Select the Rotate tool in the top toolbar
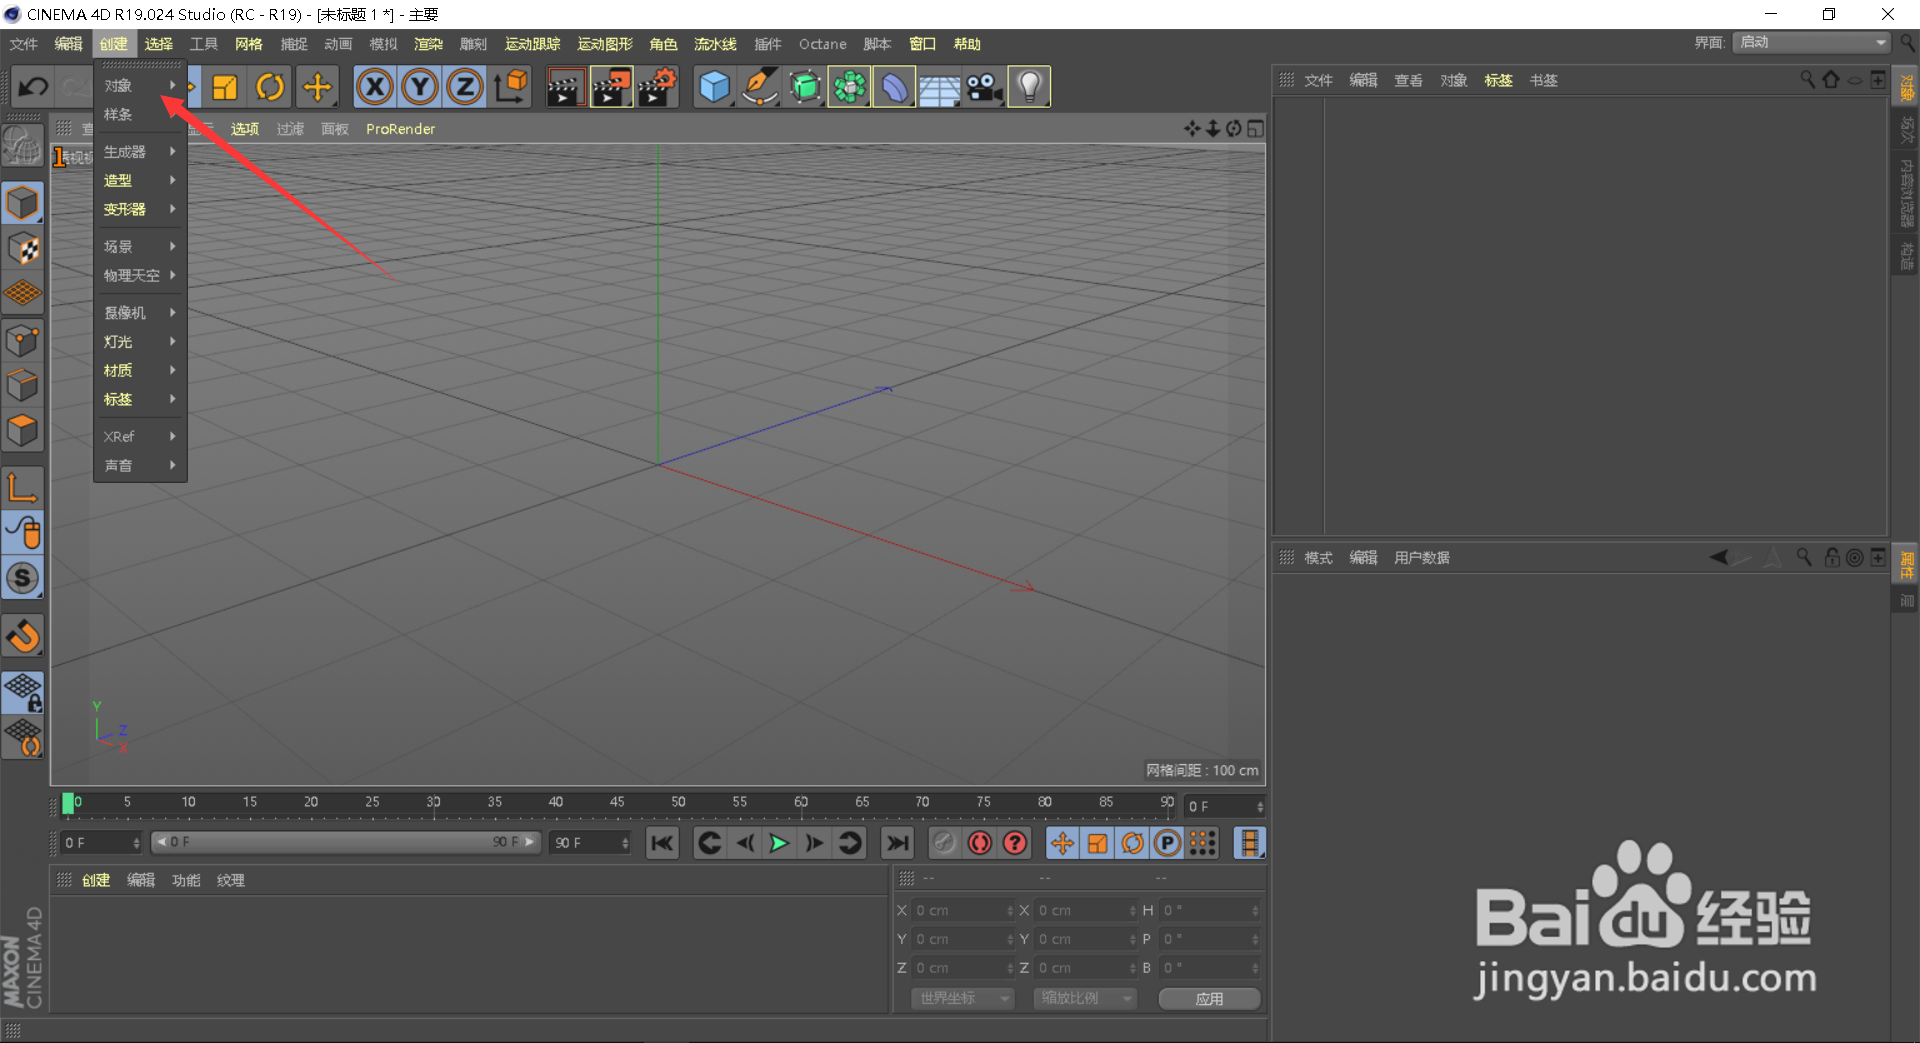The image size is (1920, 1043). pyautogui.click(x=270, y=87)
